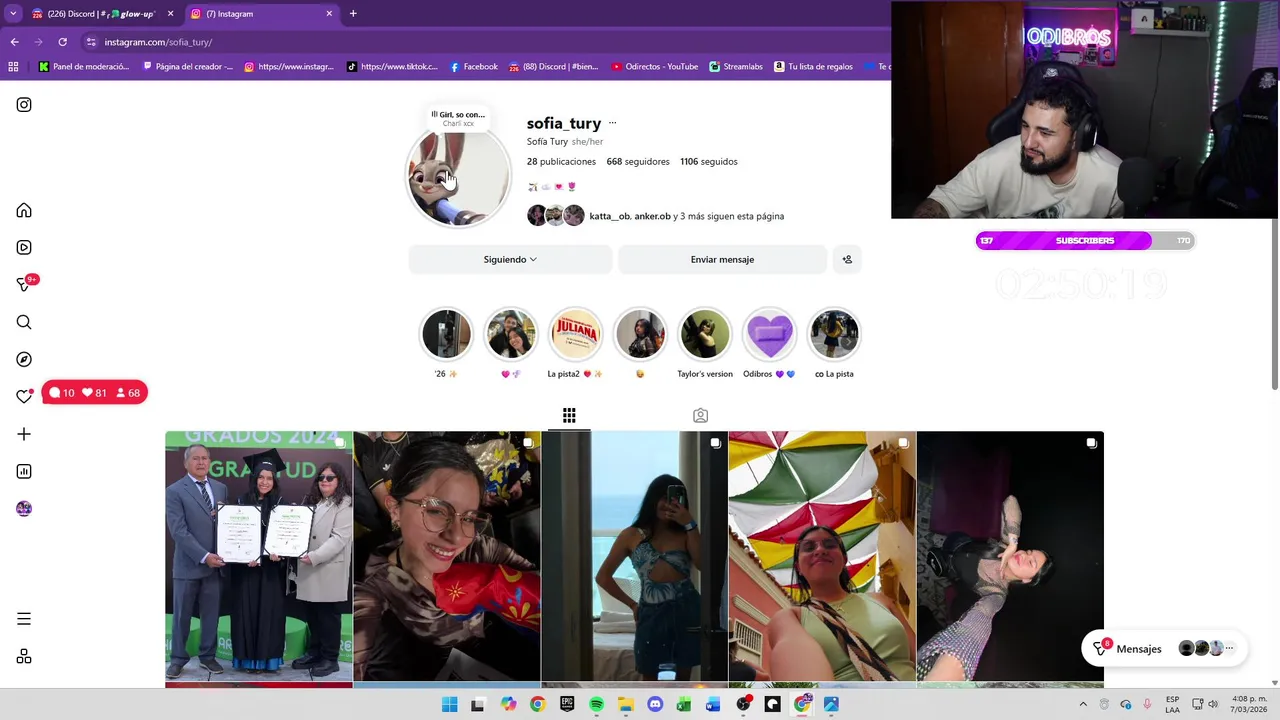The image size is (1280, 720).
Task: Show hidden system tray icons chevron
Action: tap(1082, 705)
